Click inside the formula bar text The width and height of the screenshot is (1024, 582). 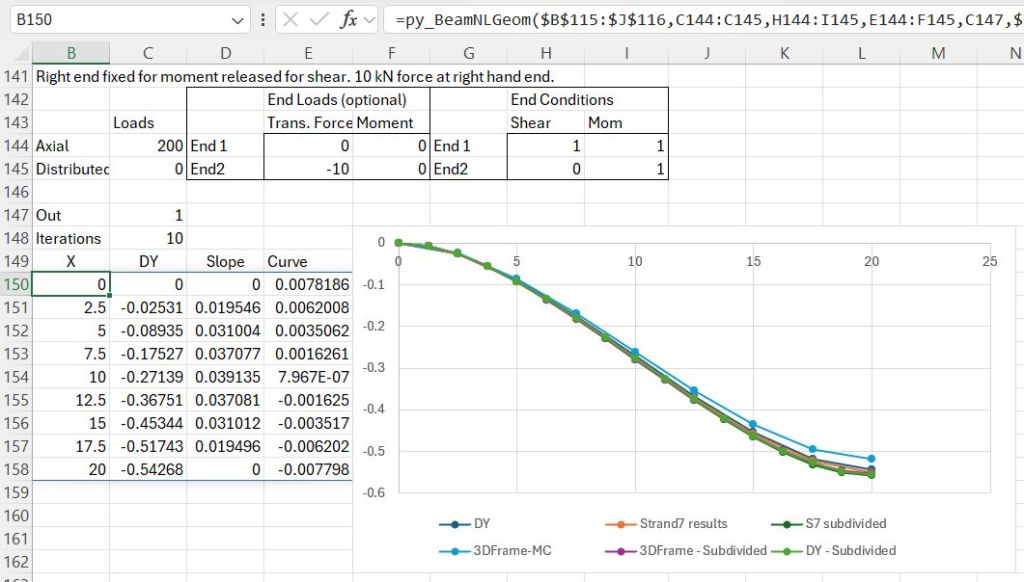[x=700, y=20]
